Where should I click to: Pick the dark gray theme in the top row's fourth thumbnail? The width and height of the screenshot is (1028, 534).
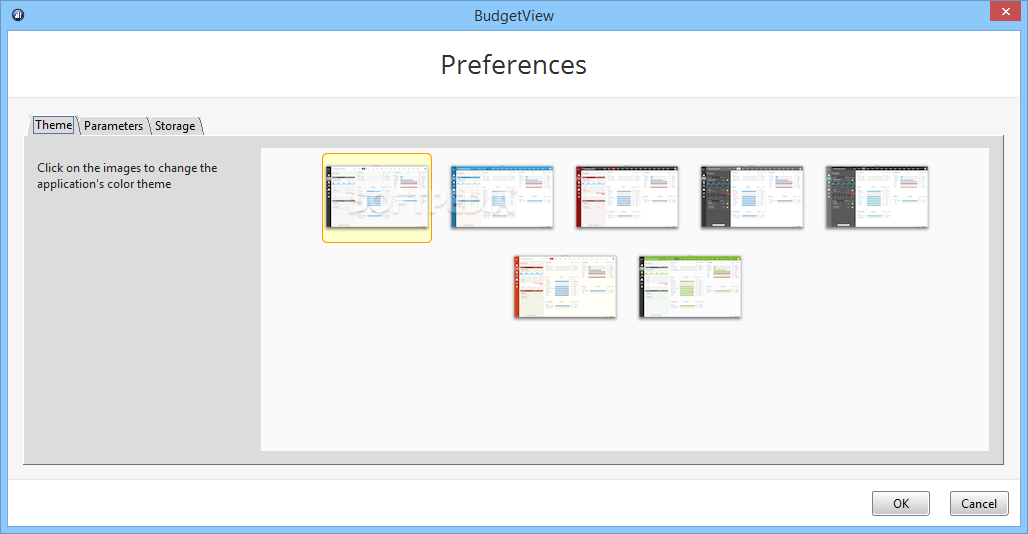point(752,197)
